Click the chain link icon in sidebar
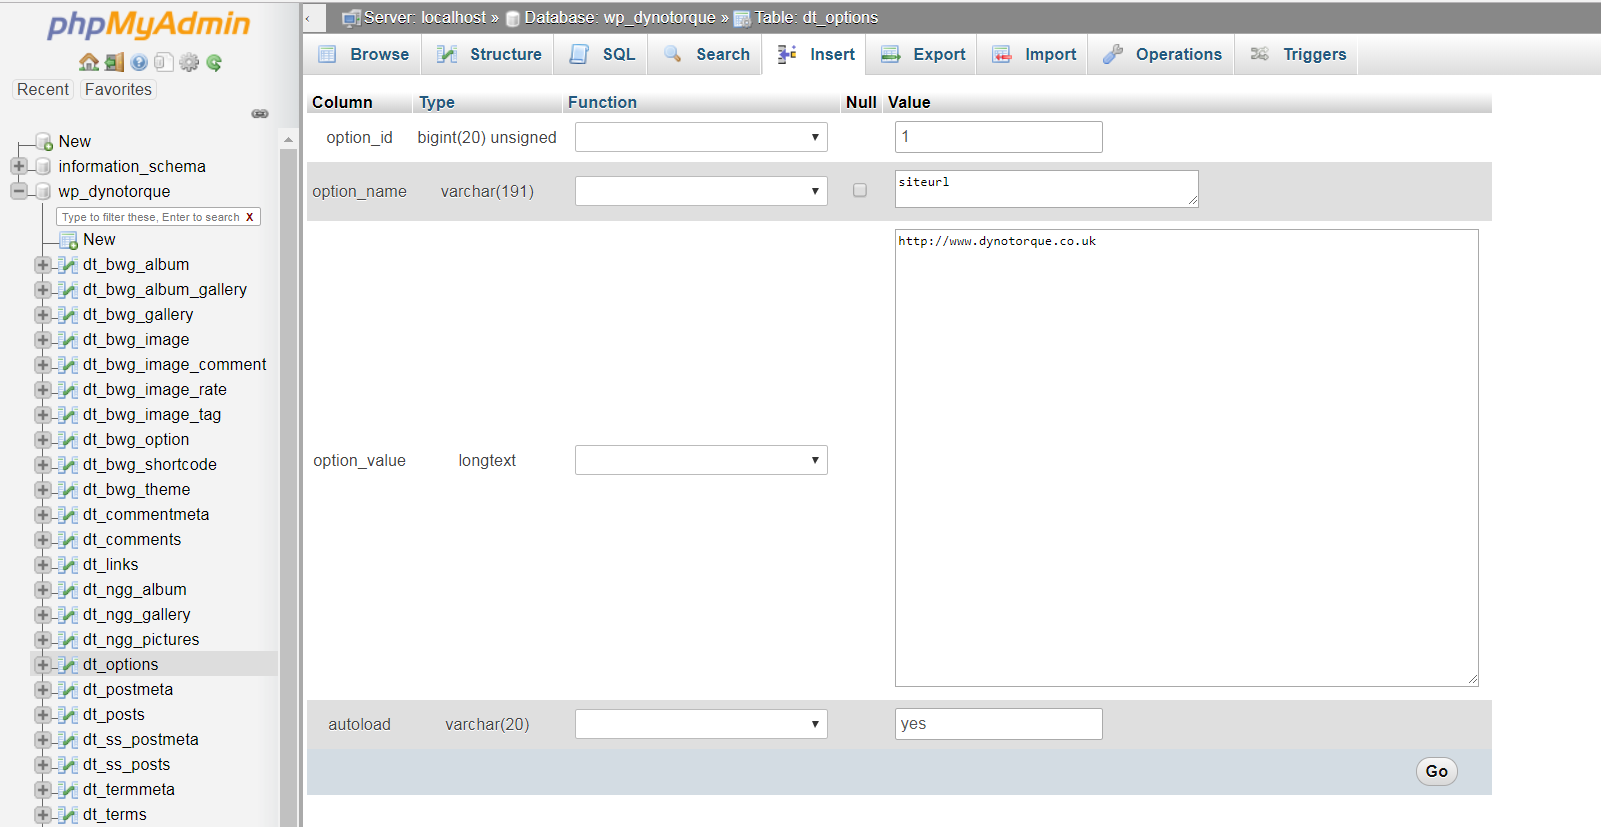The image size is (1601, 827). click(260, 114)
